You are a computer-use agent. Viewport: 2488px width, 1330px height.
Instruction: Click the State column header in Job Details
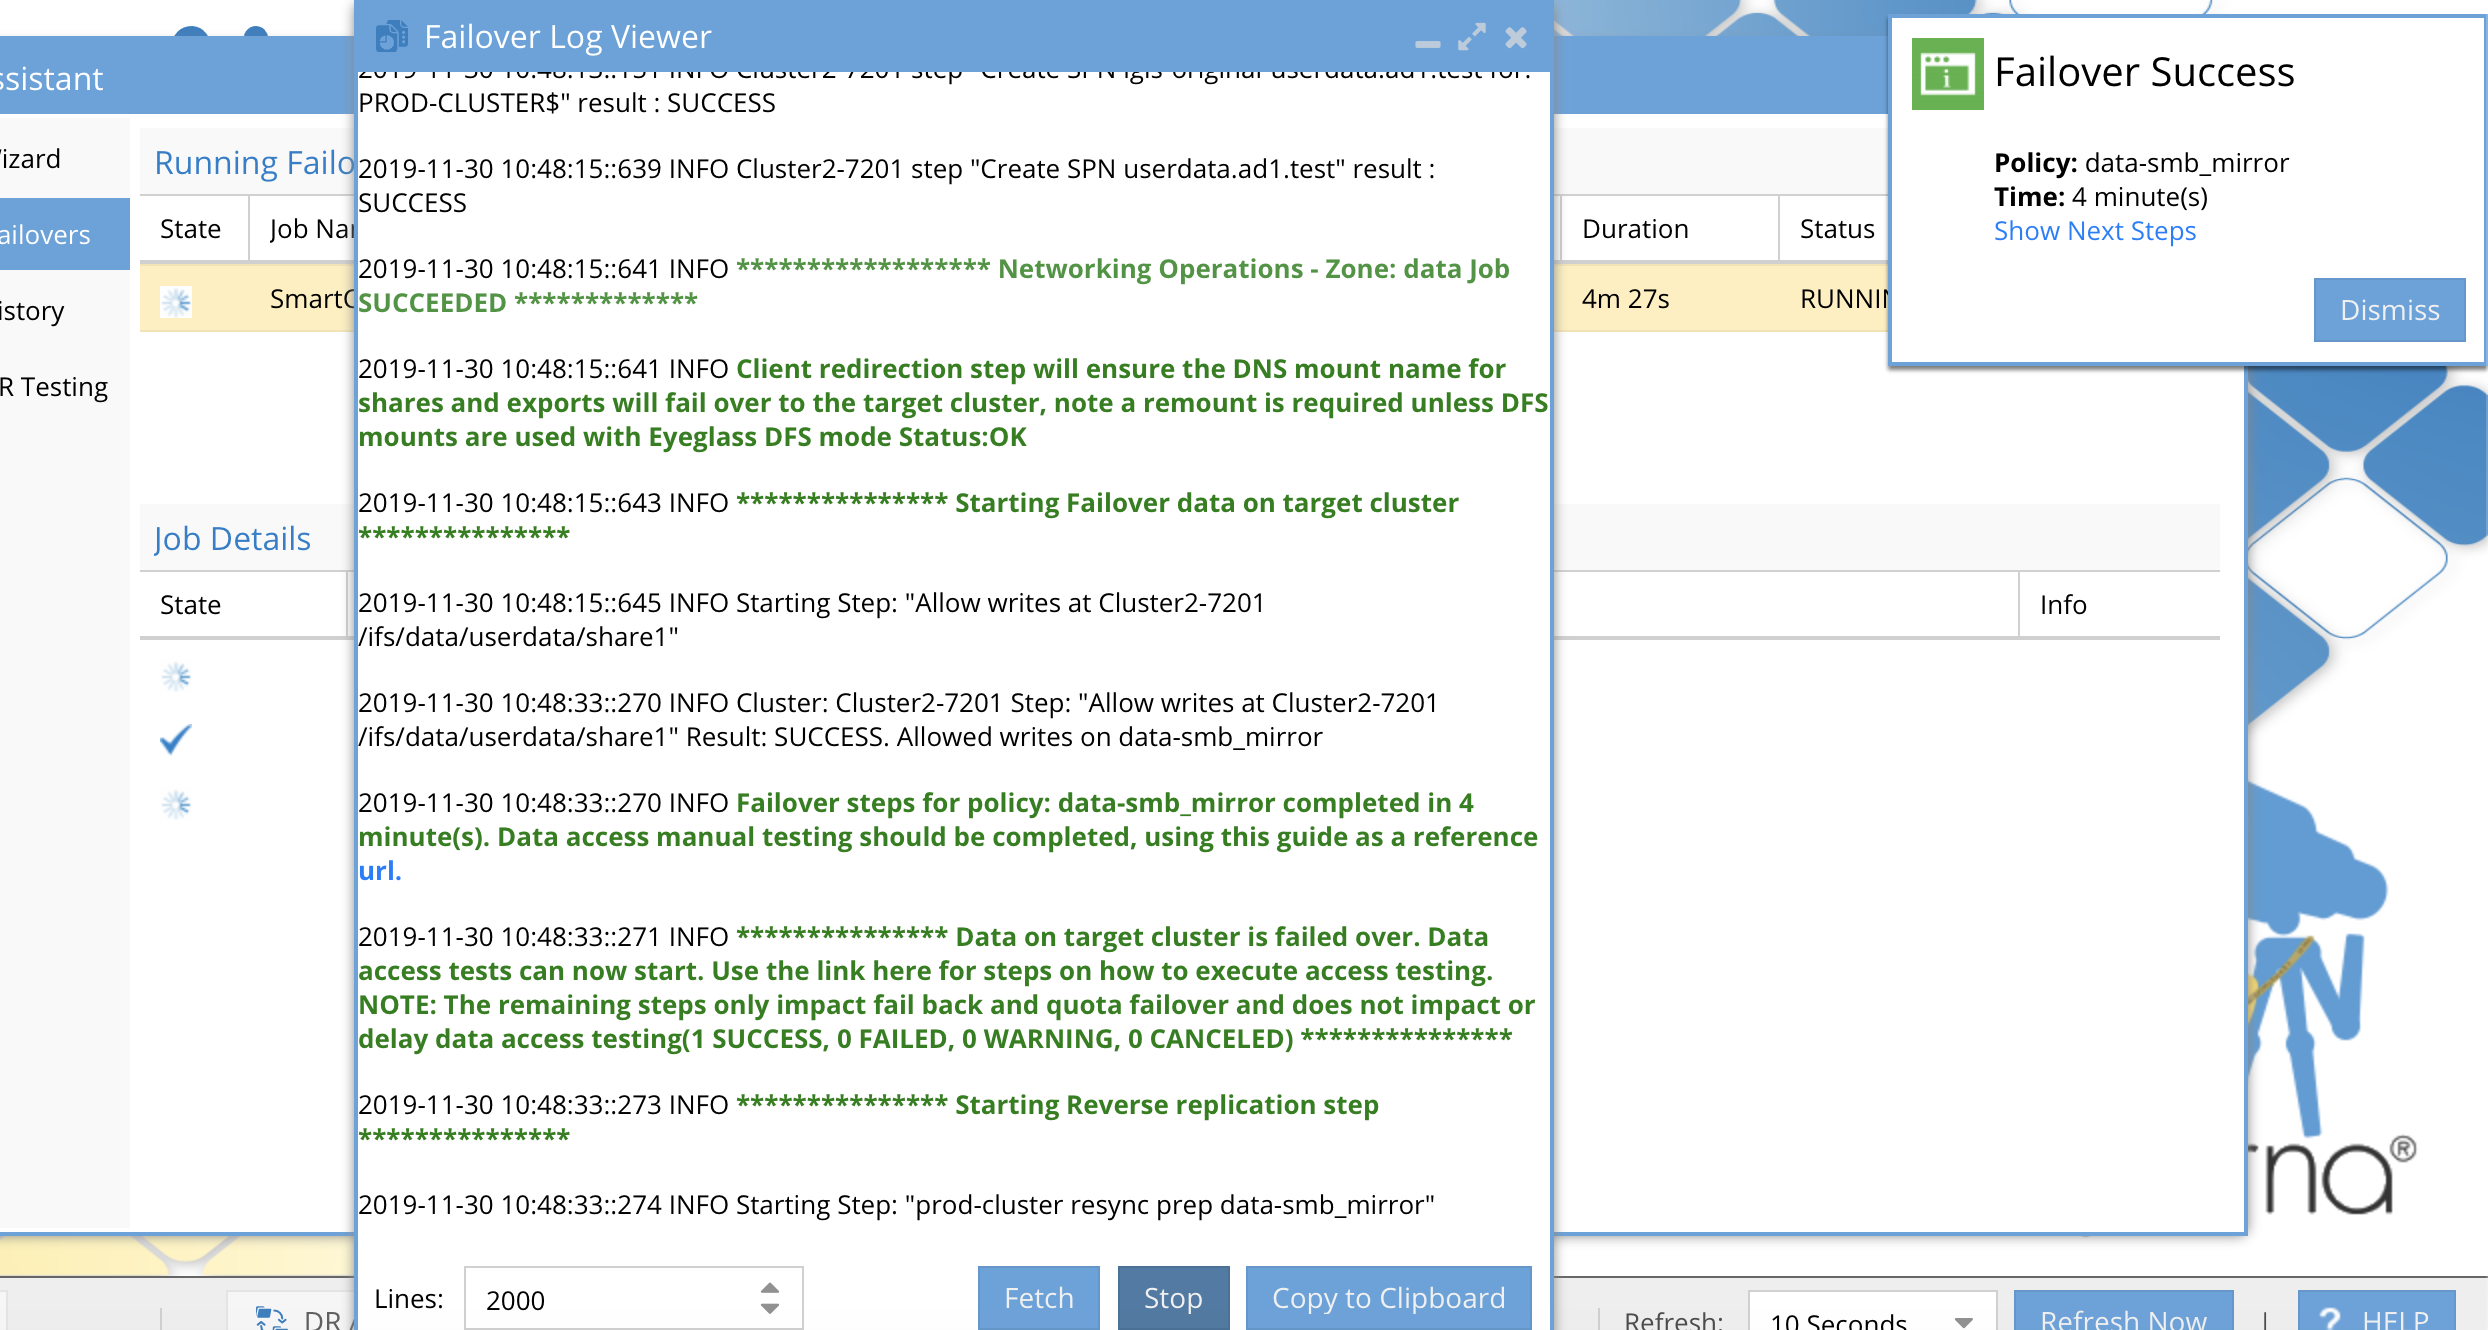pos(243,605)
